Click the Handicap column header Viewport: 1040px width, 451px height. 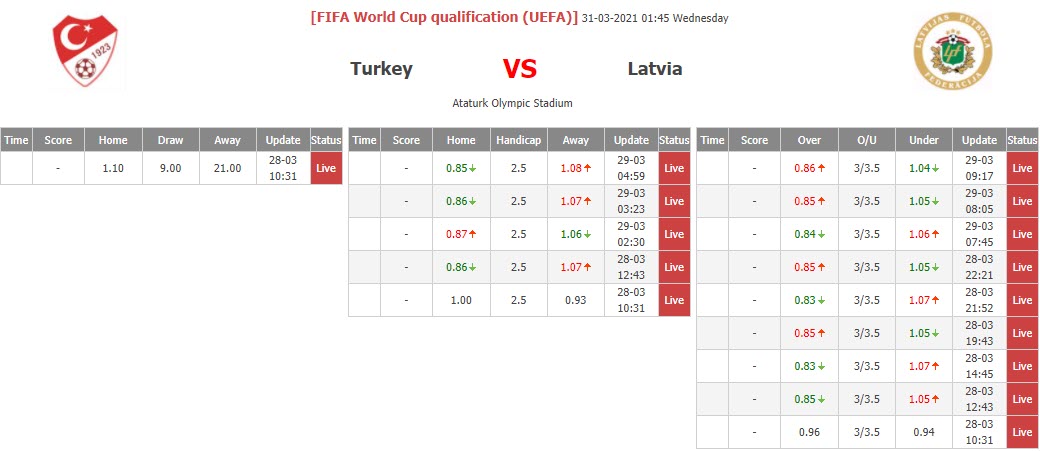pyautogui.click(x=518, y=140)
